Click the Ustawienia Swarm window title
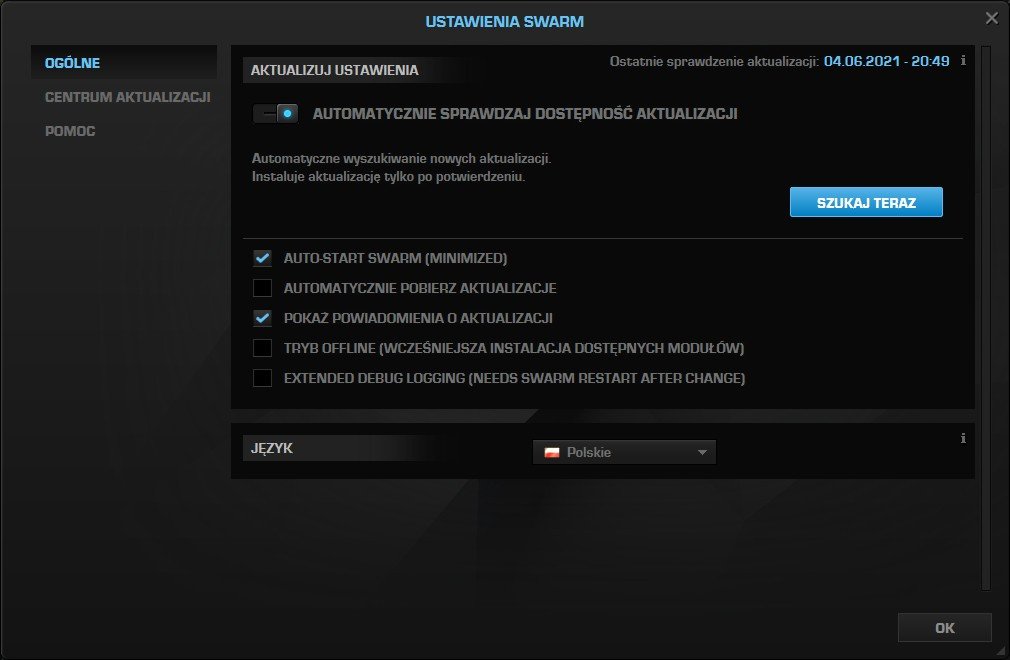1010x660 pixels. tap(504, 21)
